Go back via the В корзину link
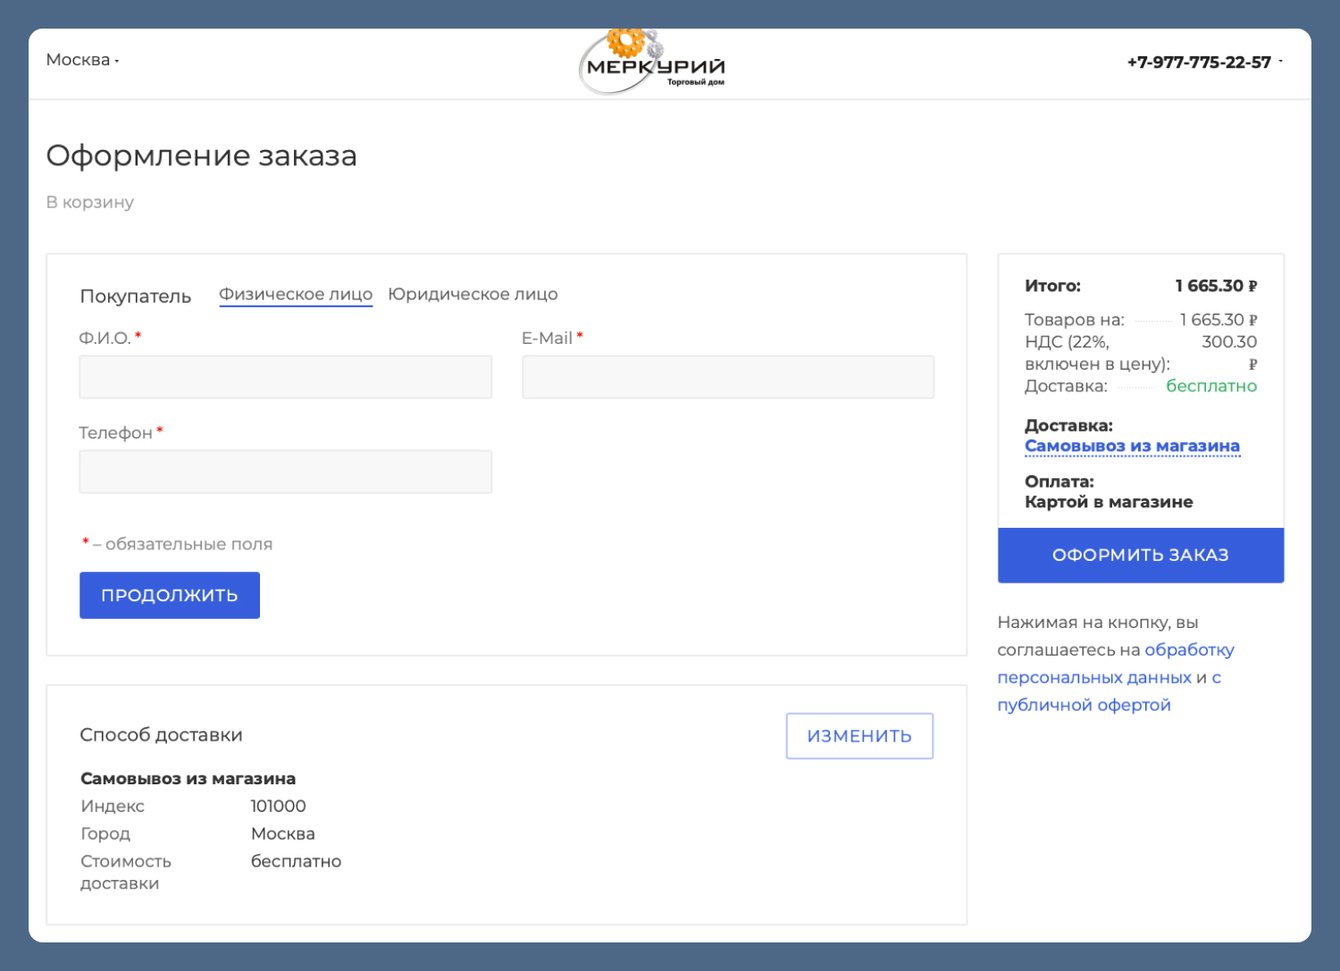The height and width of the screenshot is (971, 1340). click(90, 202)
